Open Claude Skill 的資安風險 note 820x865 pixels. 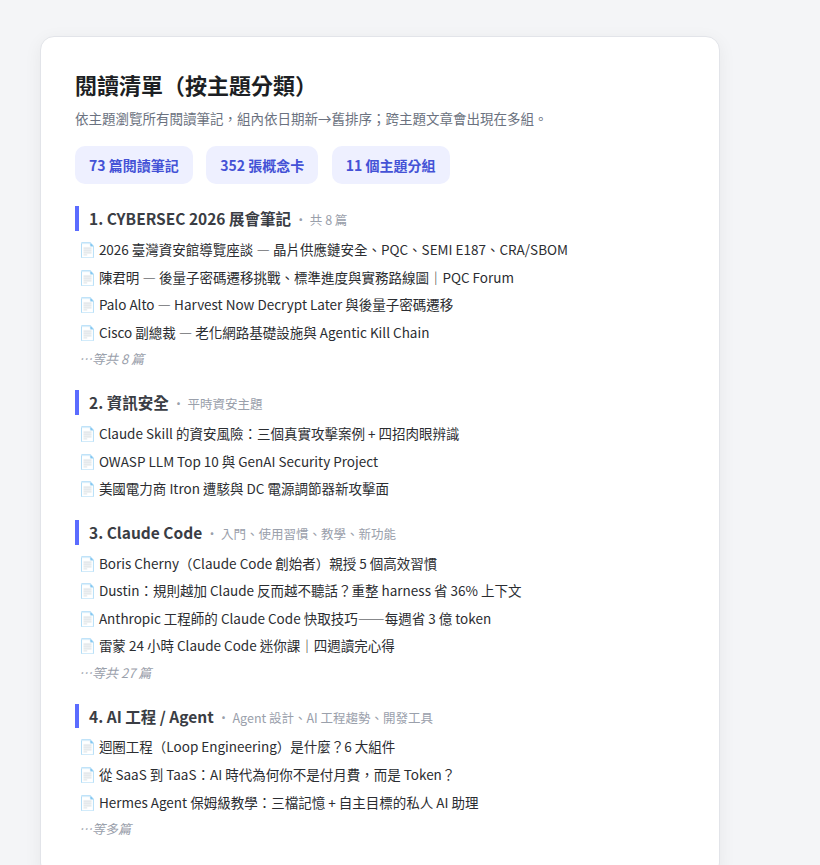279,434
